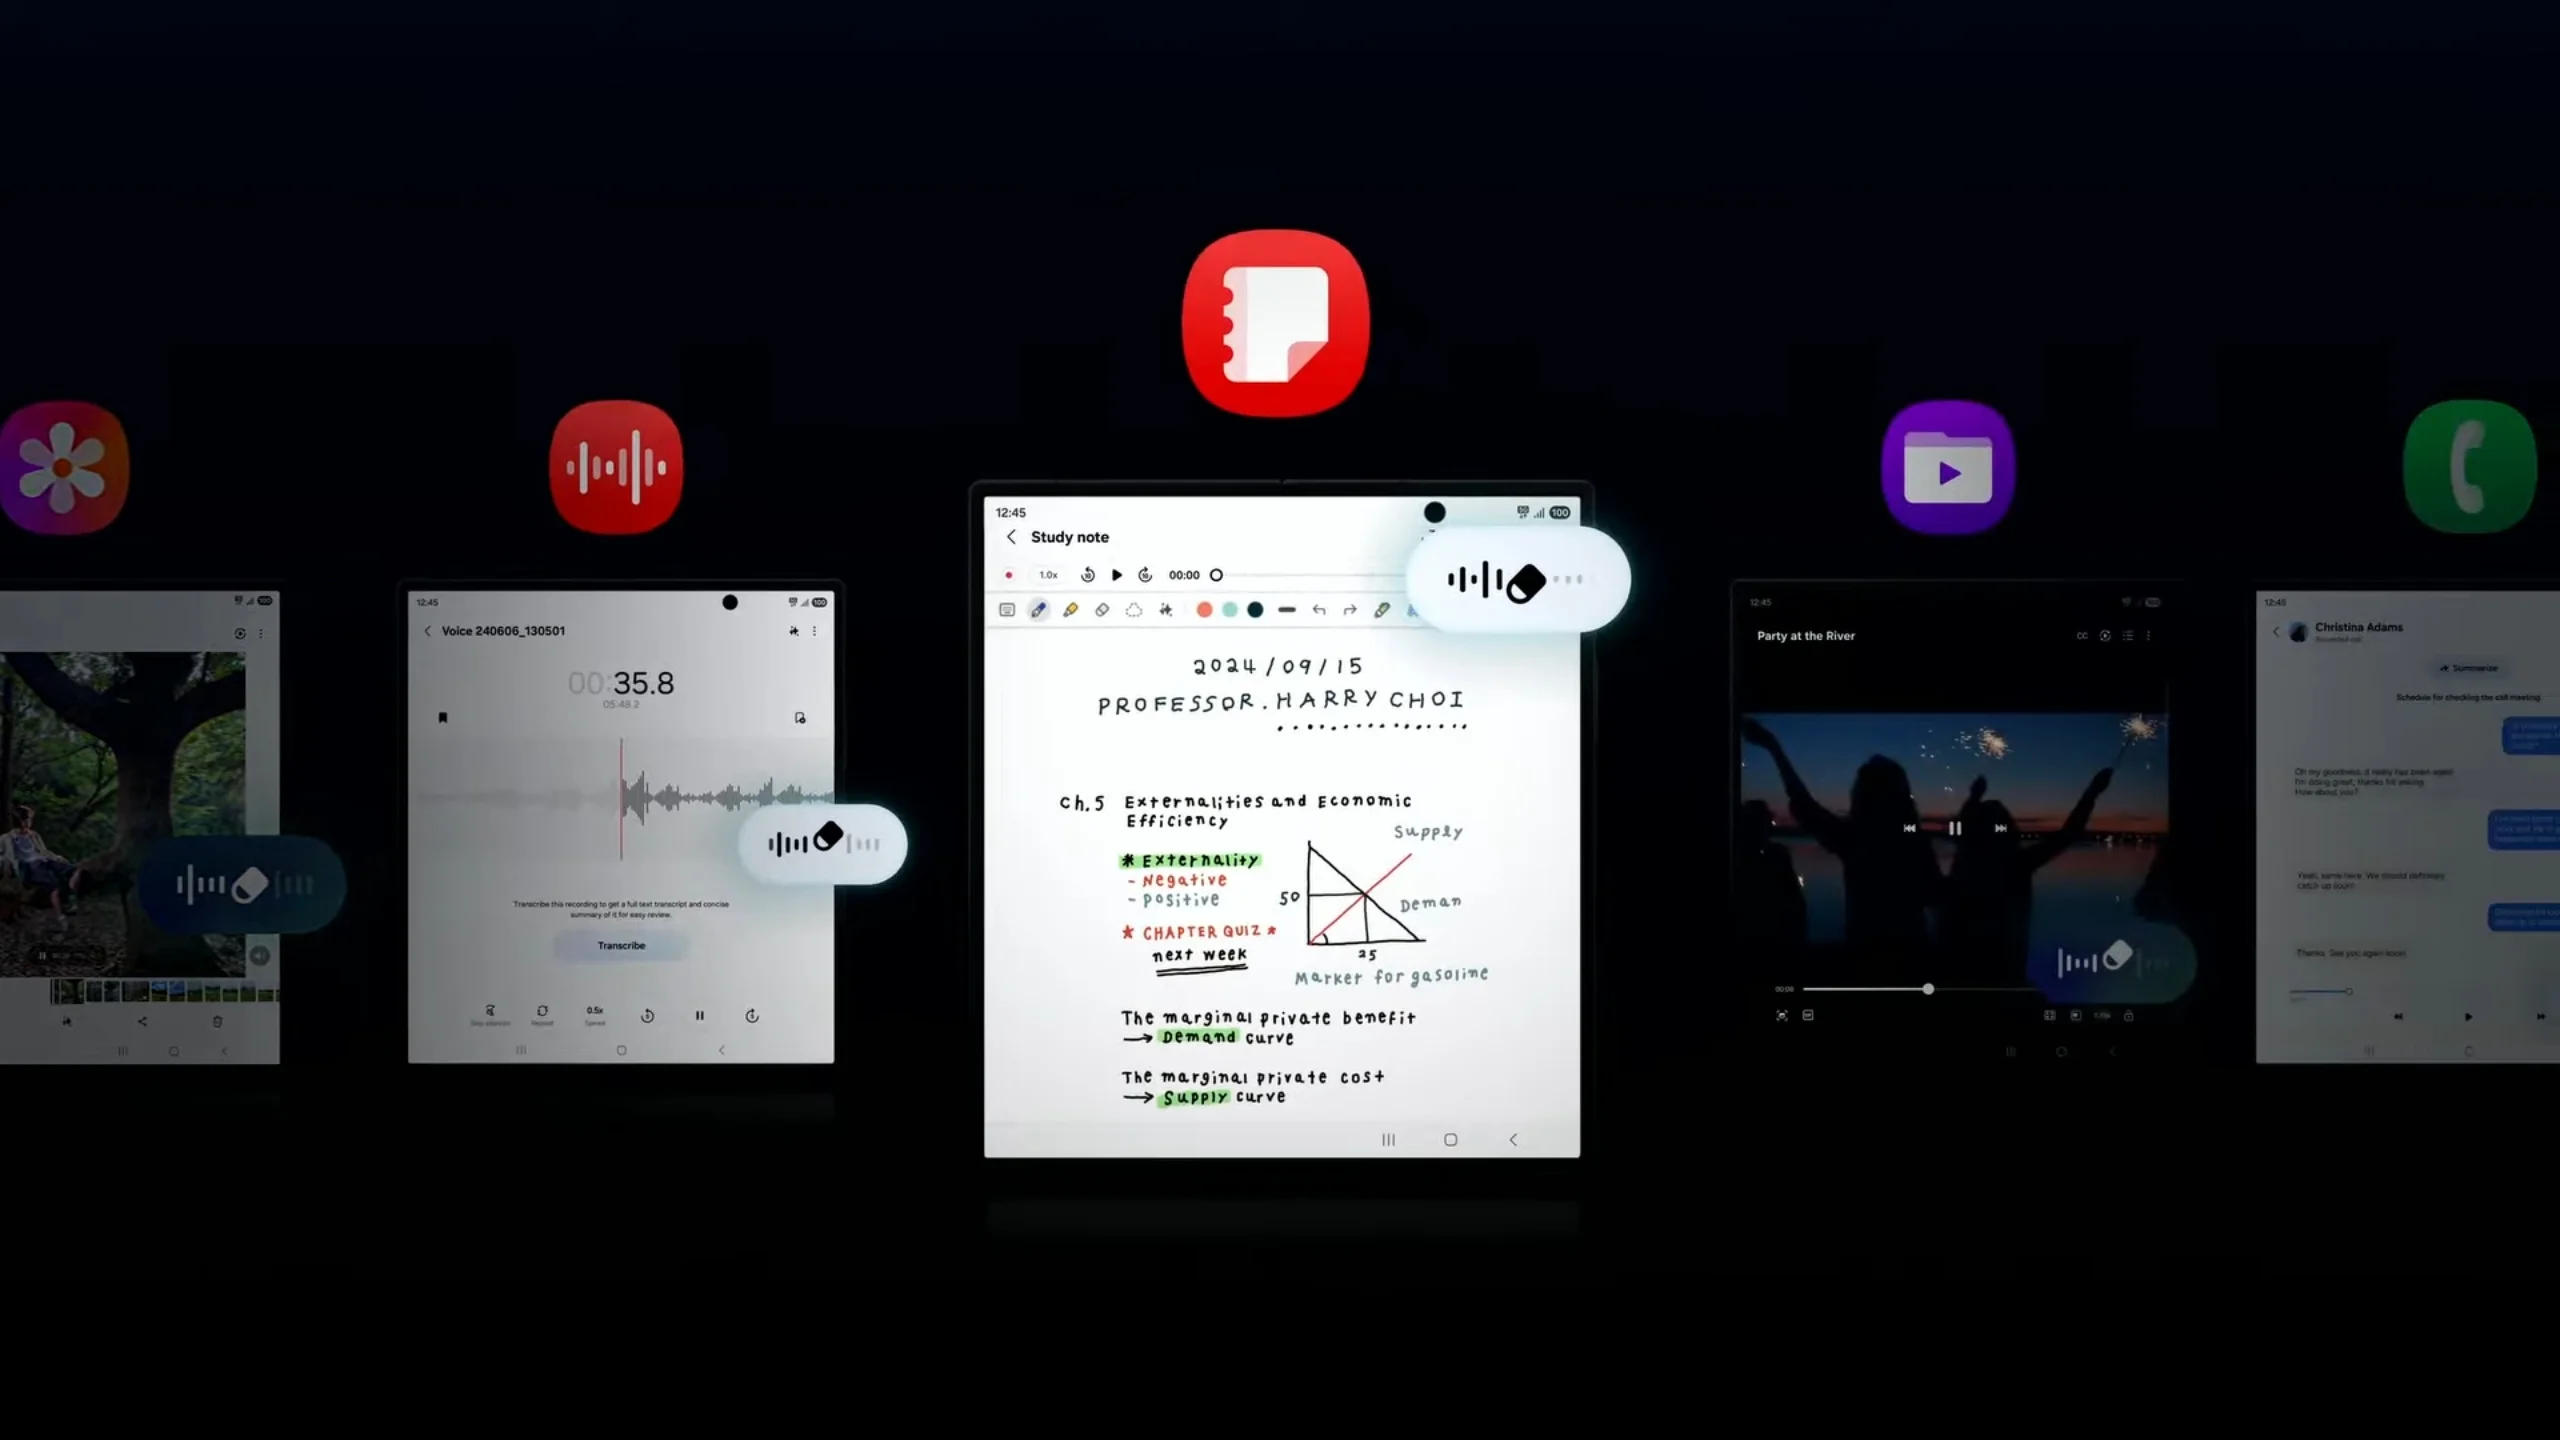Pick the orange-red pen color
Screen dimensions: 2560x1440
pyautogui.click(x=1204, y=610)
